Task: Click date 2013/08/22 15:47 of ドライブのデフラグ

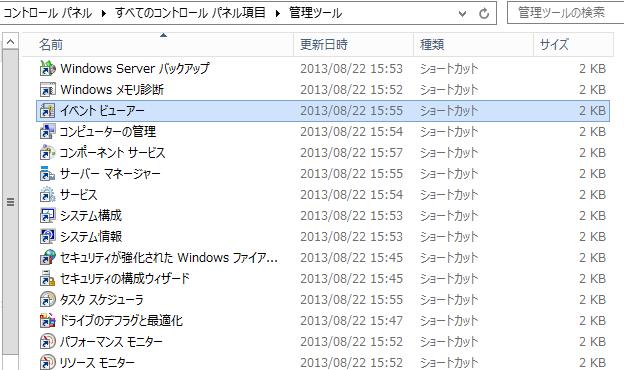Action: coord(351,321)
